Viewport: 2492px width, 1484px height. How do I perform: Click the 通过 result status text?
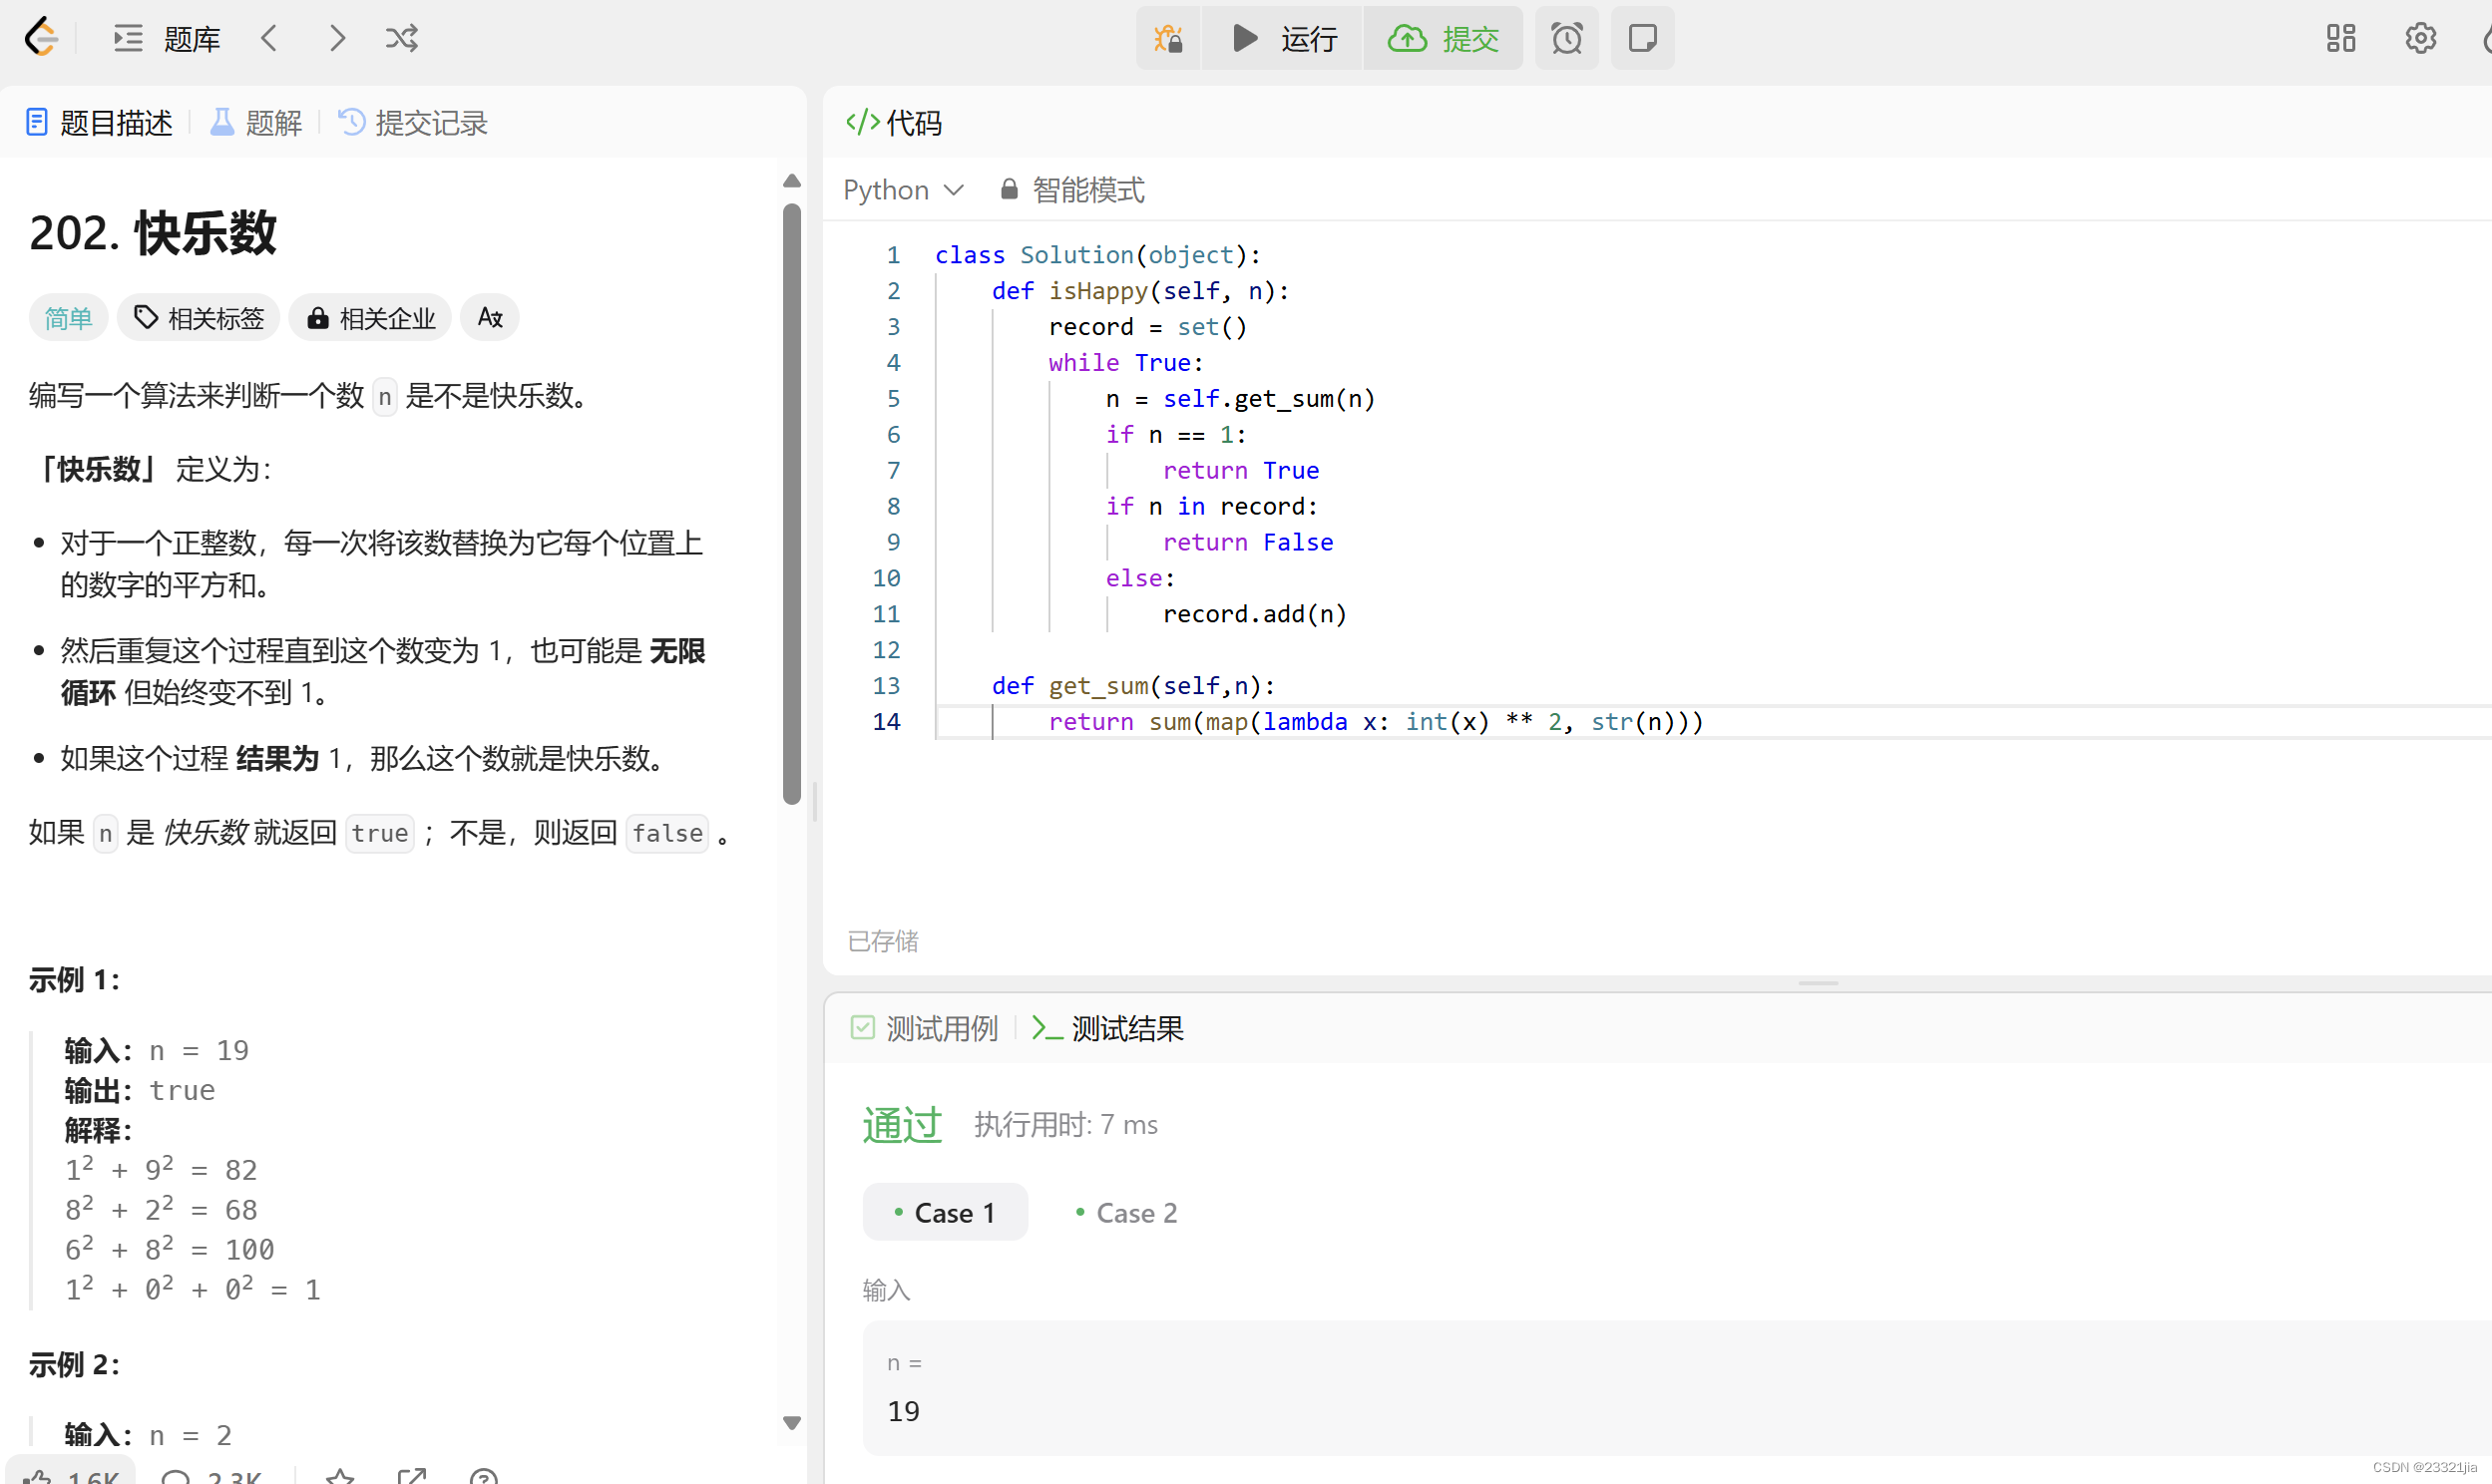(902, 1124)
